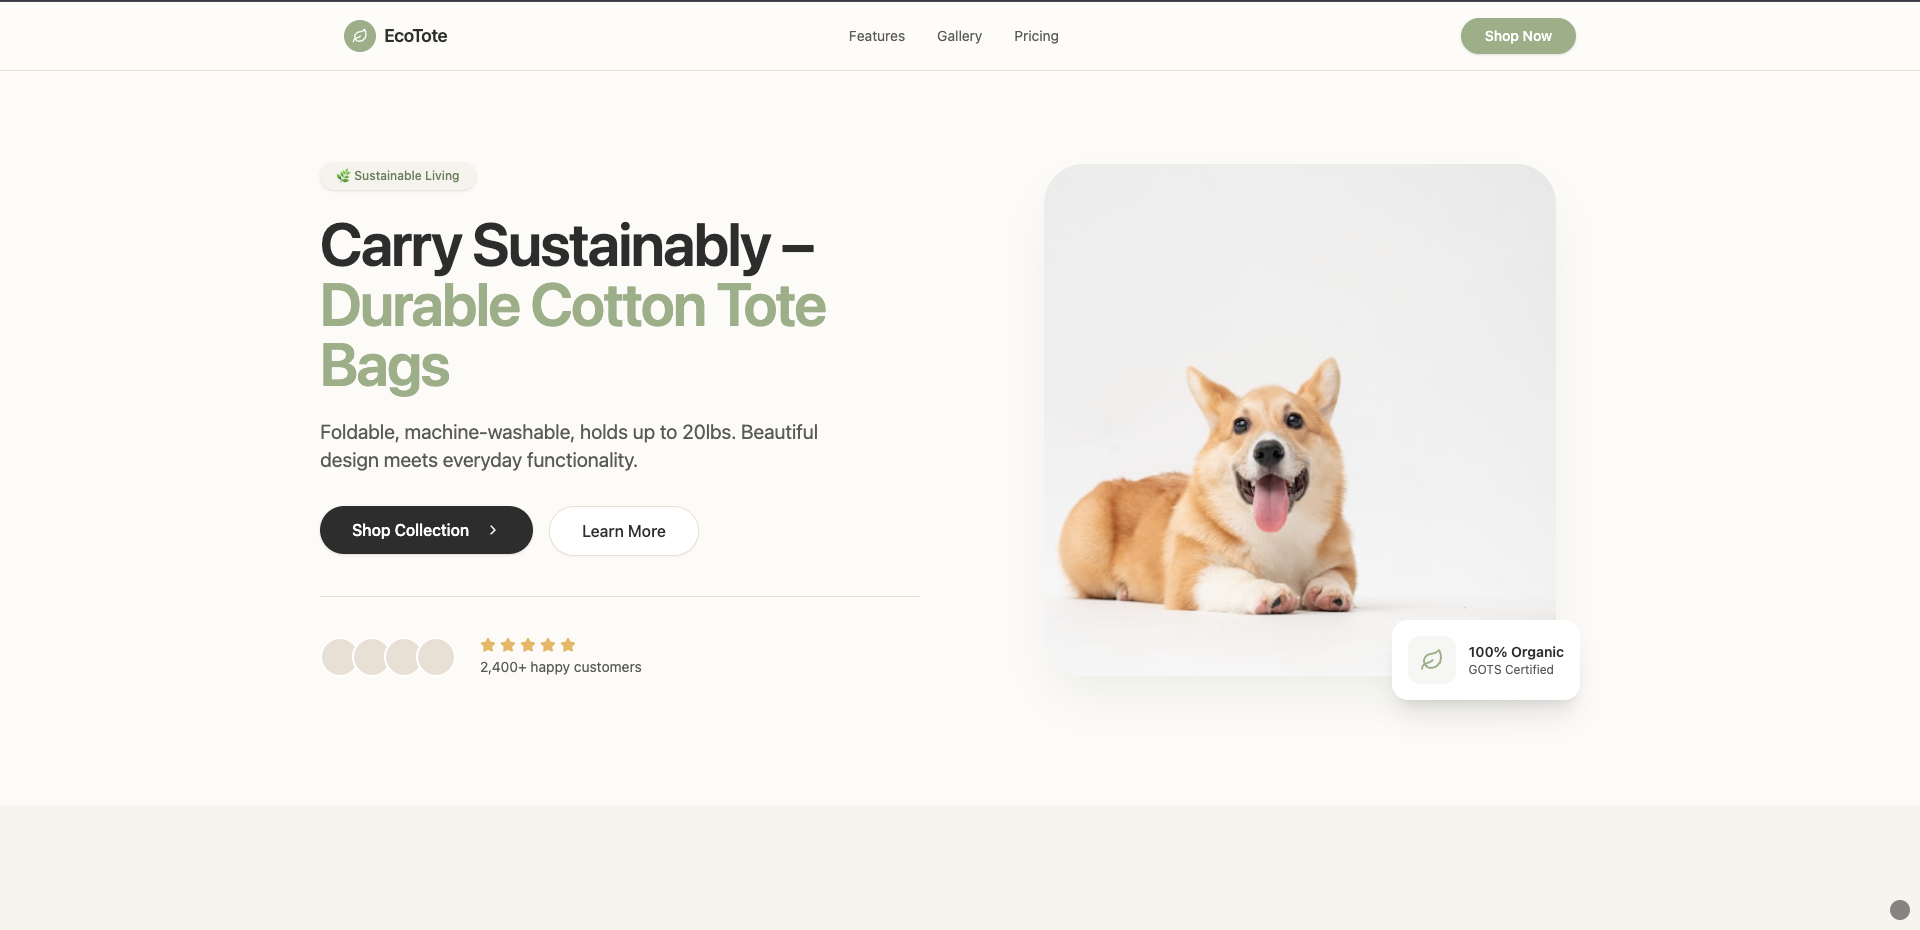
Task: Click the Shop Collection button
Action: click(x=426, y=530)
